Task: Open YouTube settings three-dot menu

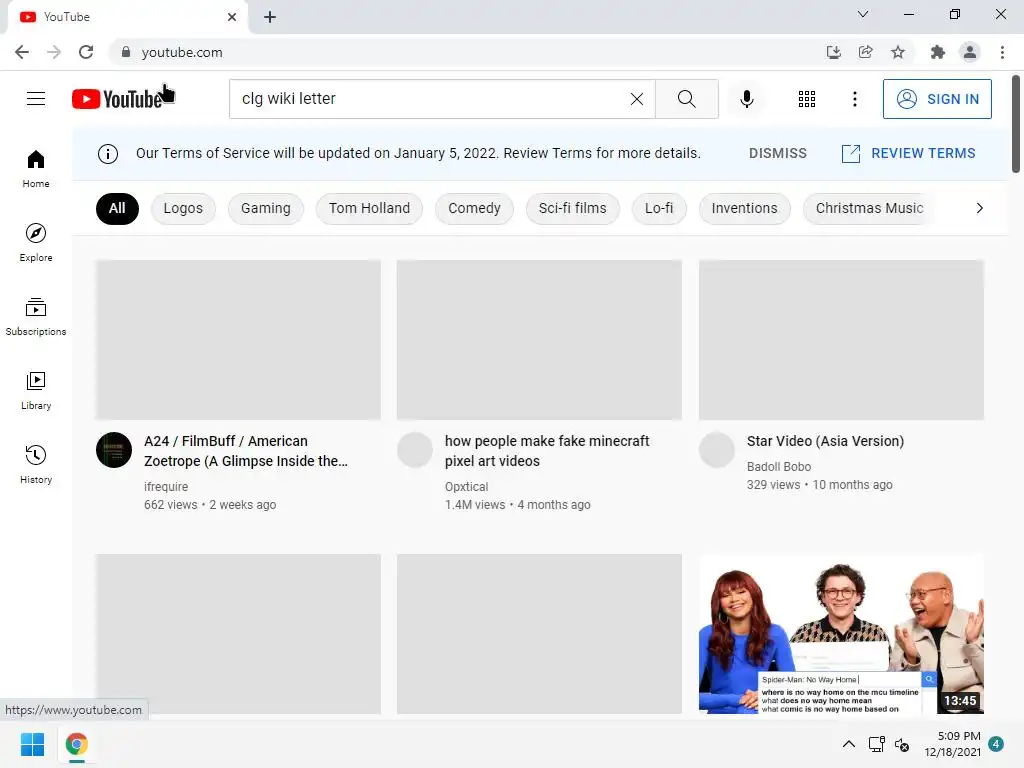Action: pos(854,99)
